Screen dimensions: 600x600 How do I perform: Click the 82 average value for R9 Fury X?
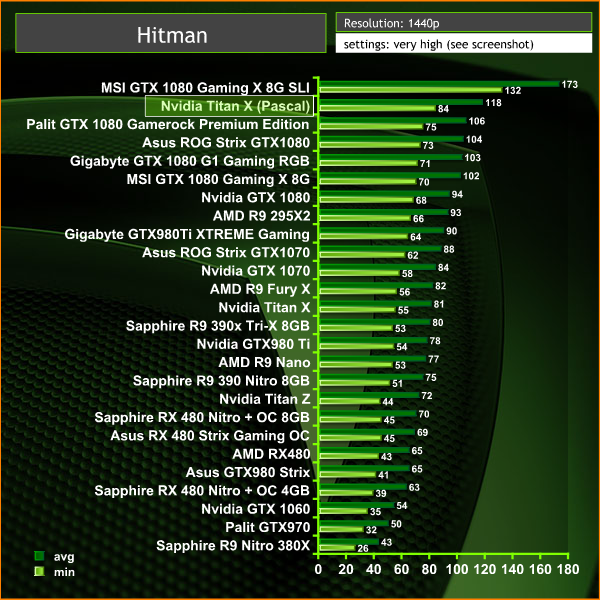(440, 286)
